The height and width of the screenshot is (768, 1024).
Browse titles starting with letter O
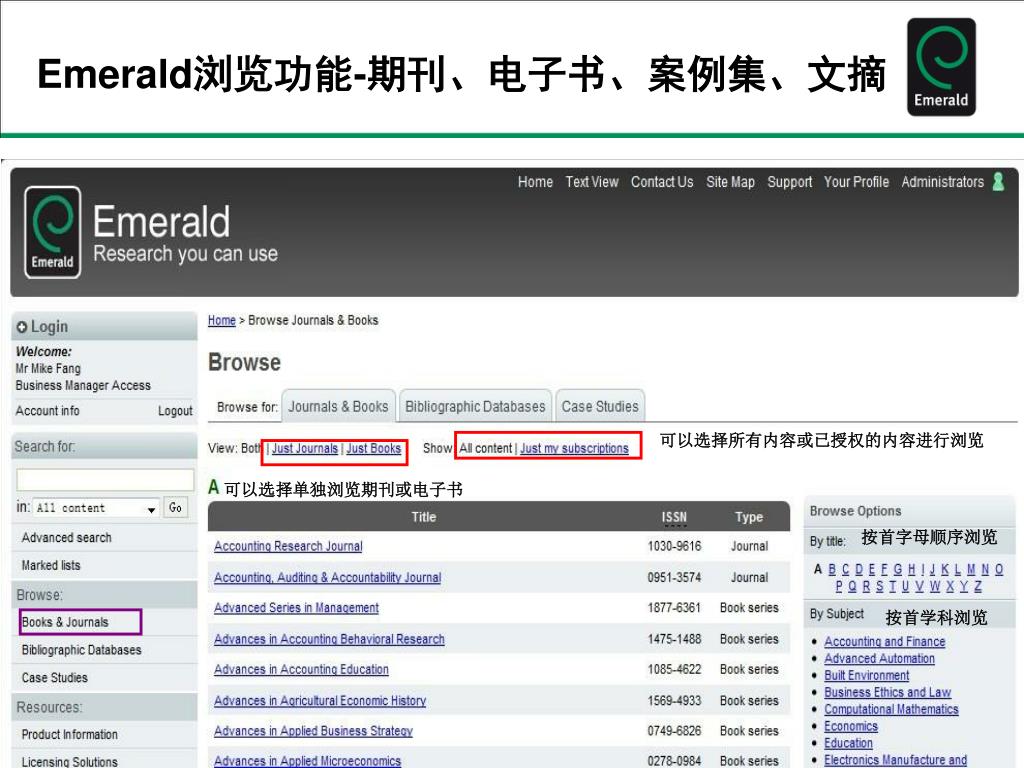999,569
